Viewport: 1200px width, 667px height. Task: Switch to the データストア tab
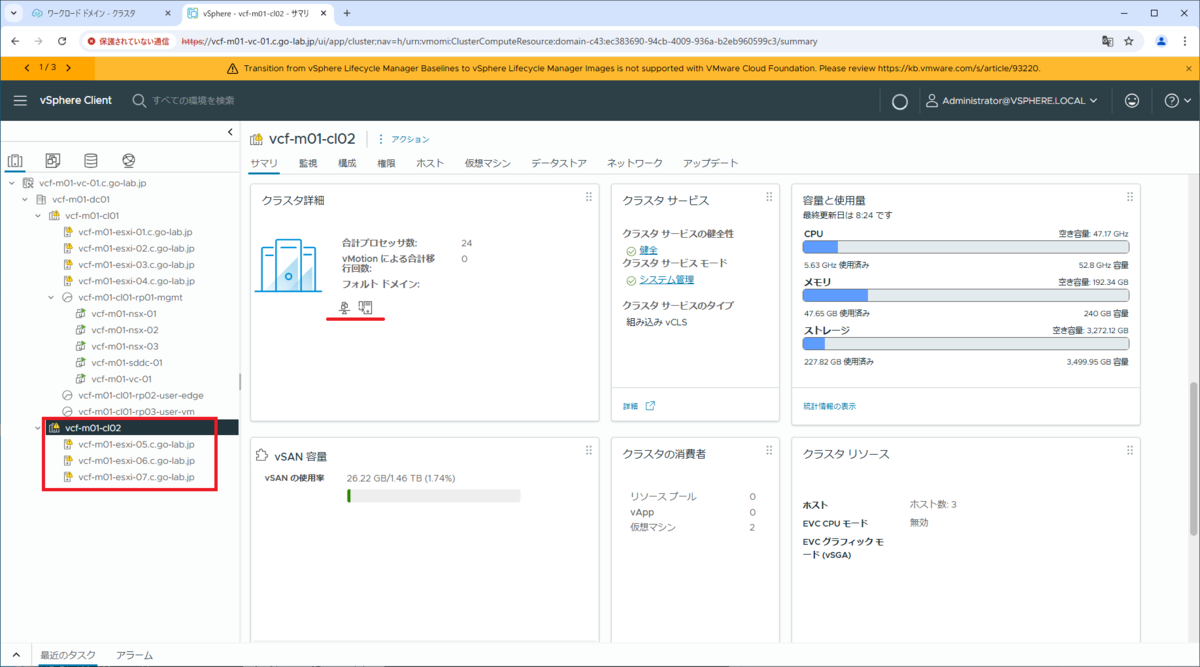point(559,163)
